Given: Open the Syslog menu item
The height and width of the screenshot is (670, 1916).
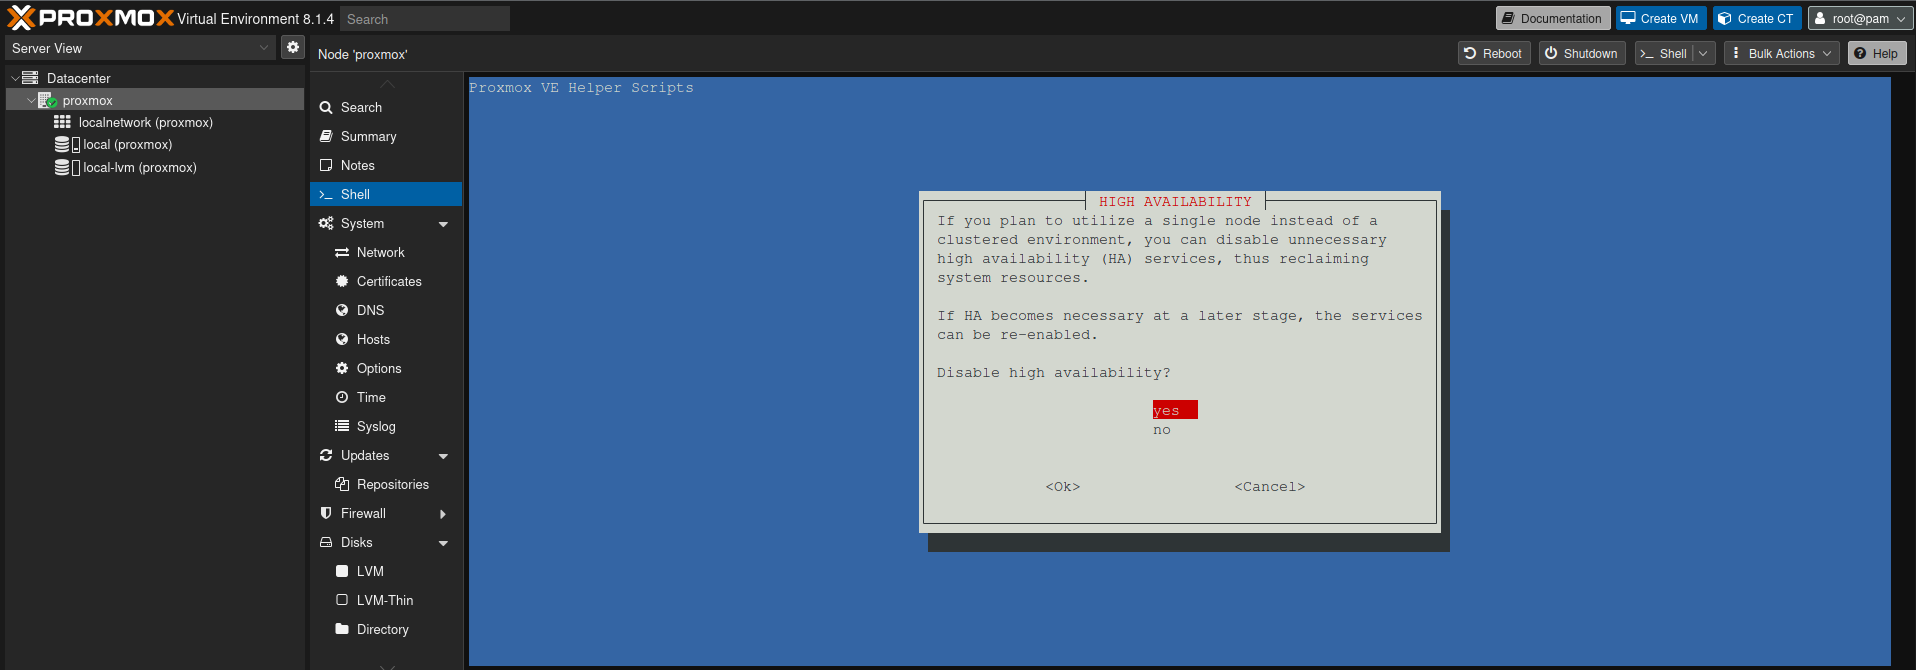Looking at the screenshot, I should 386,426.
